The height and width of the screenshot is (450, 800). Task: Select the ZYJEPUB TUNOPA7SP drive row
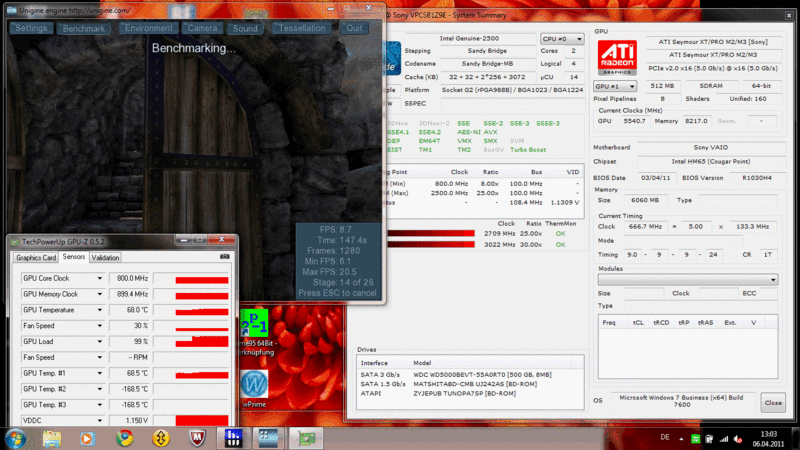470,393
